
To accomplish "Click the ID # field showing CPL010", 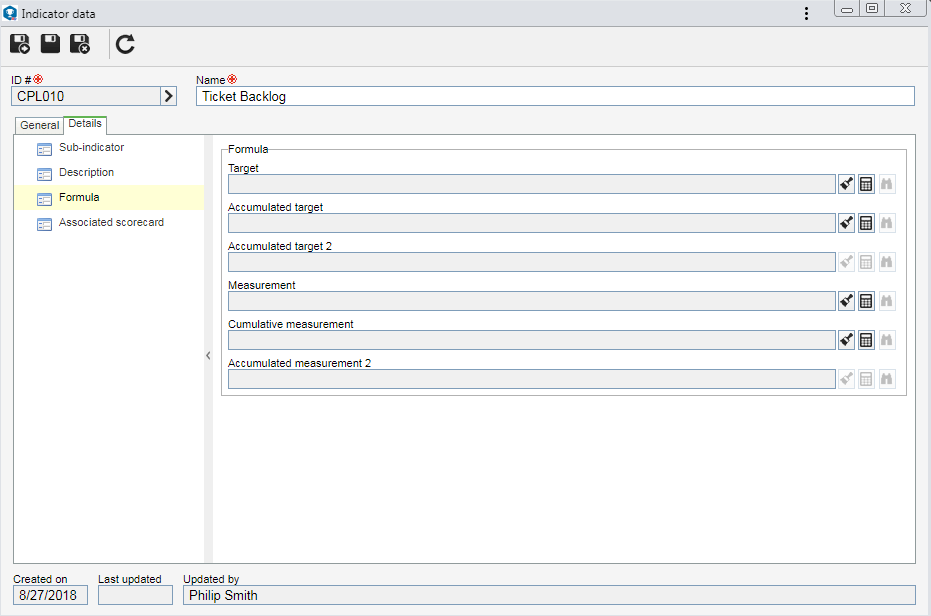I will (x=86, y=96).
